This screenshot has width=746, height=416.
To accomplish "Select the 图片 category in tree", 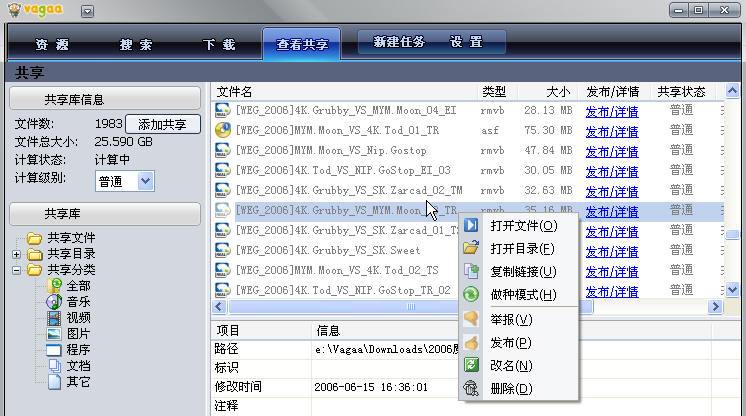I will [77, 334].
